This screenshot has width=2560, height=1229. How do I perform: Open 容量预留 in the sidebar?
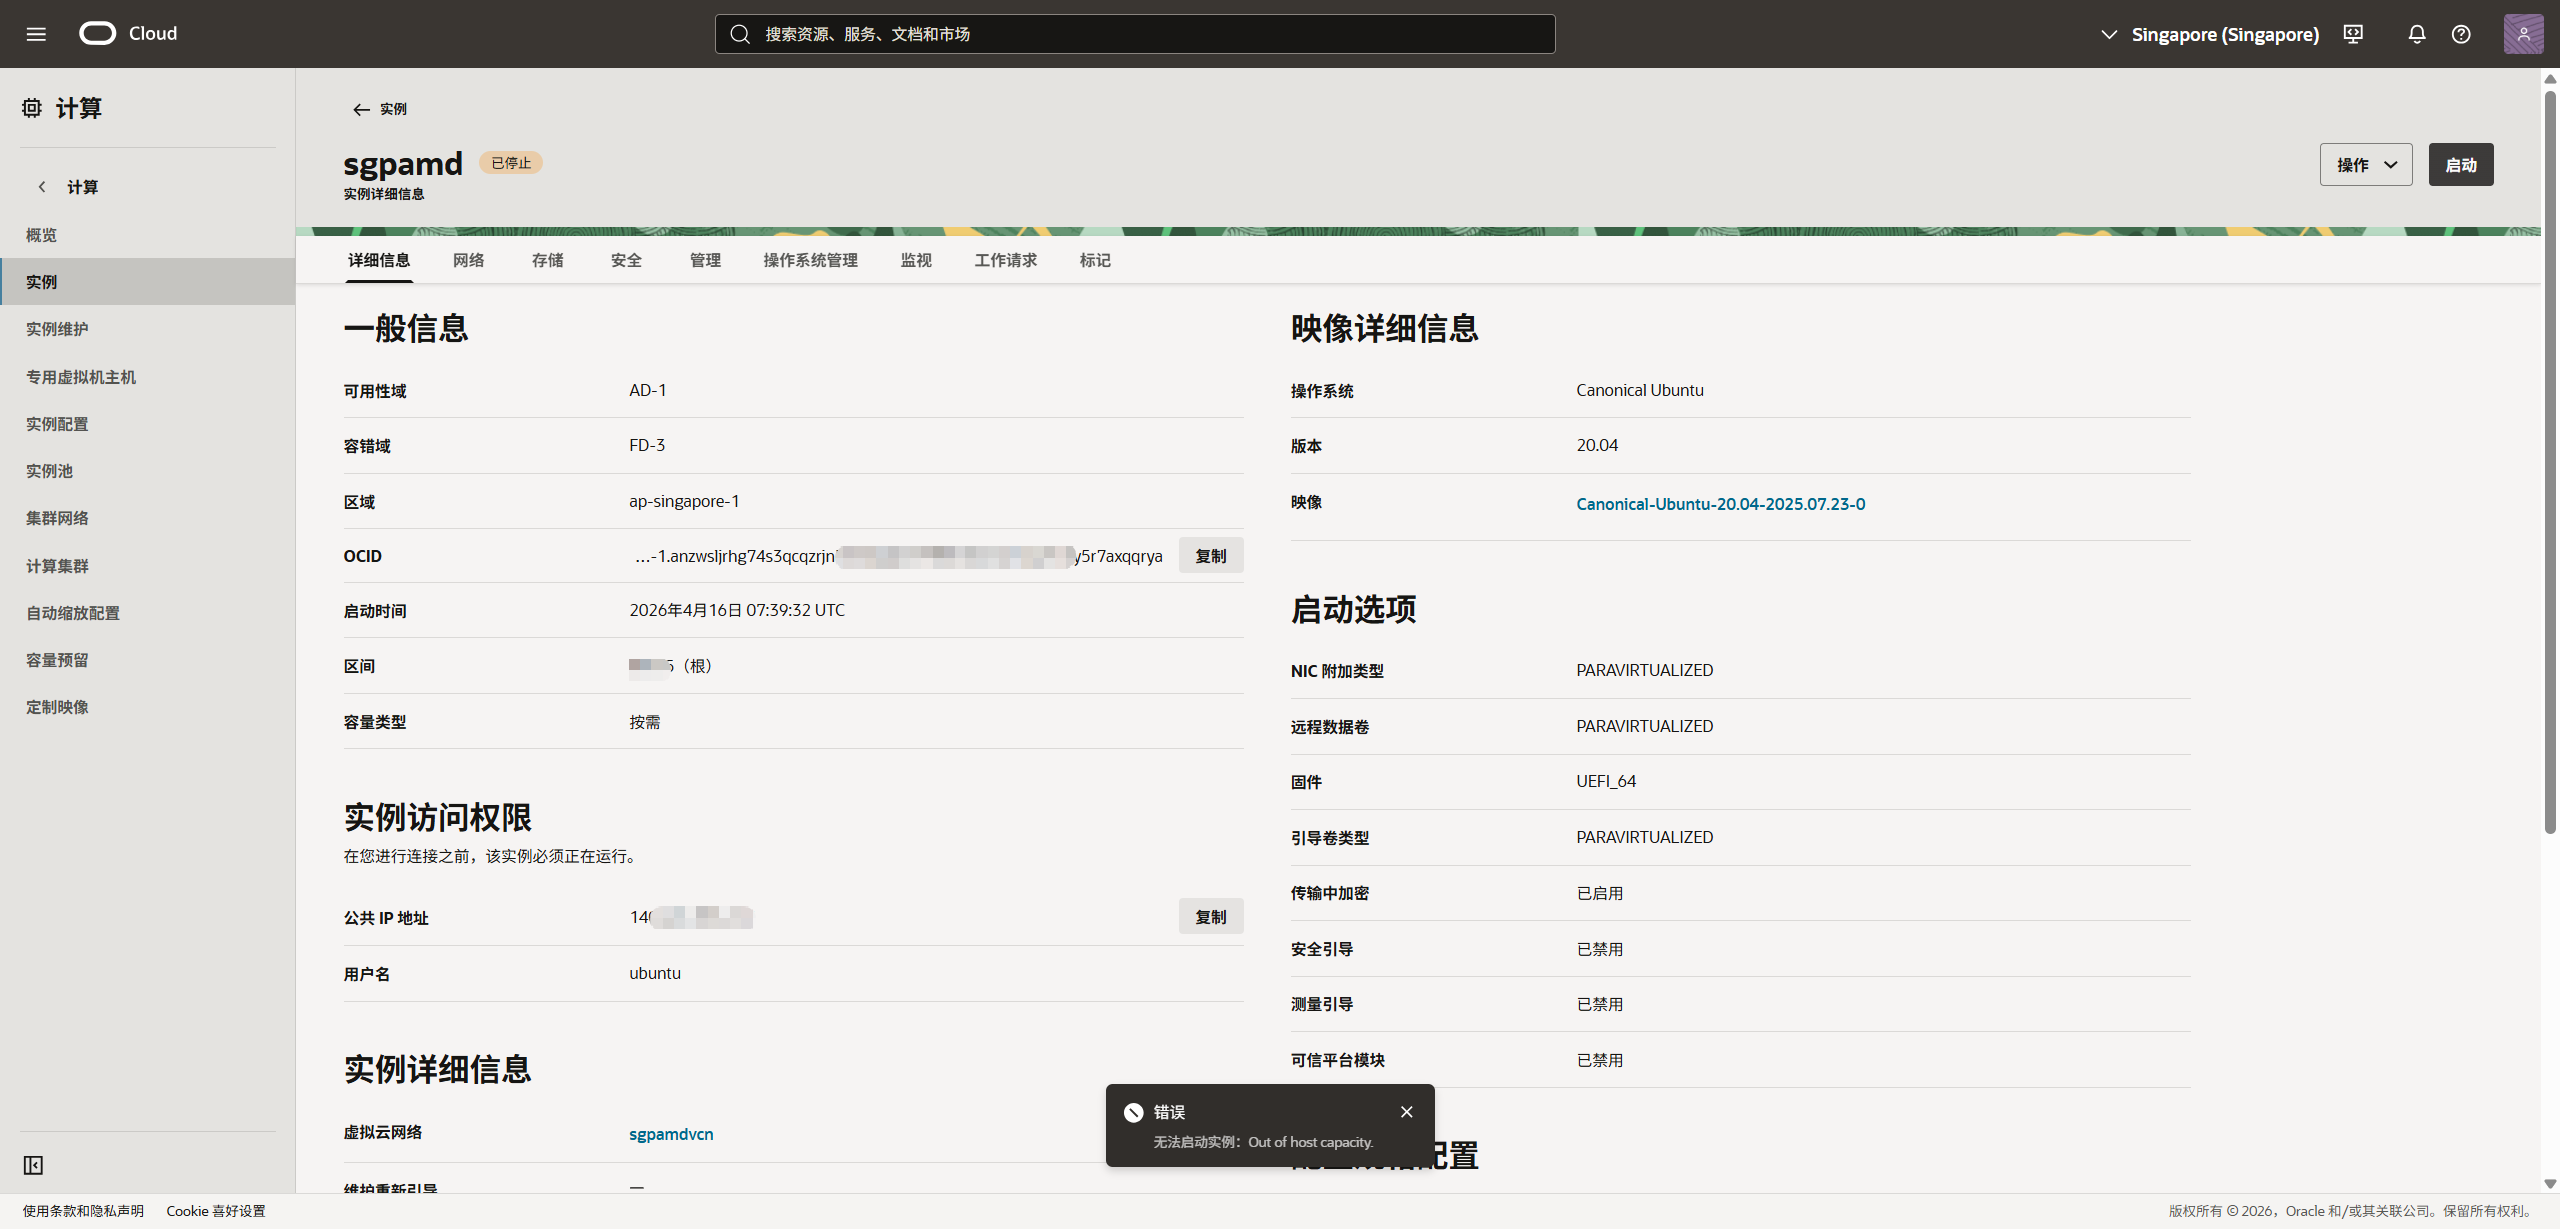coord(148,660)
